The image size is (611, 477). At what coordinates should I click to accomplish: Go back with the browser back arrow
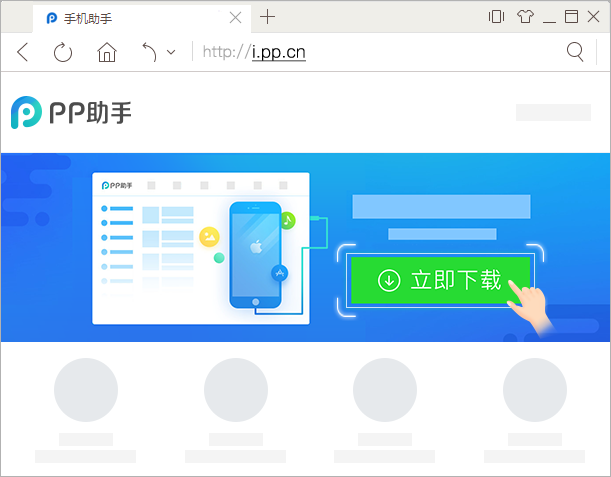[x=23, y=52]
